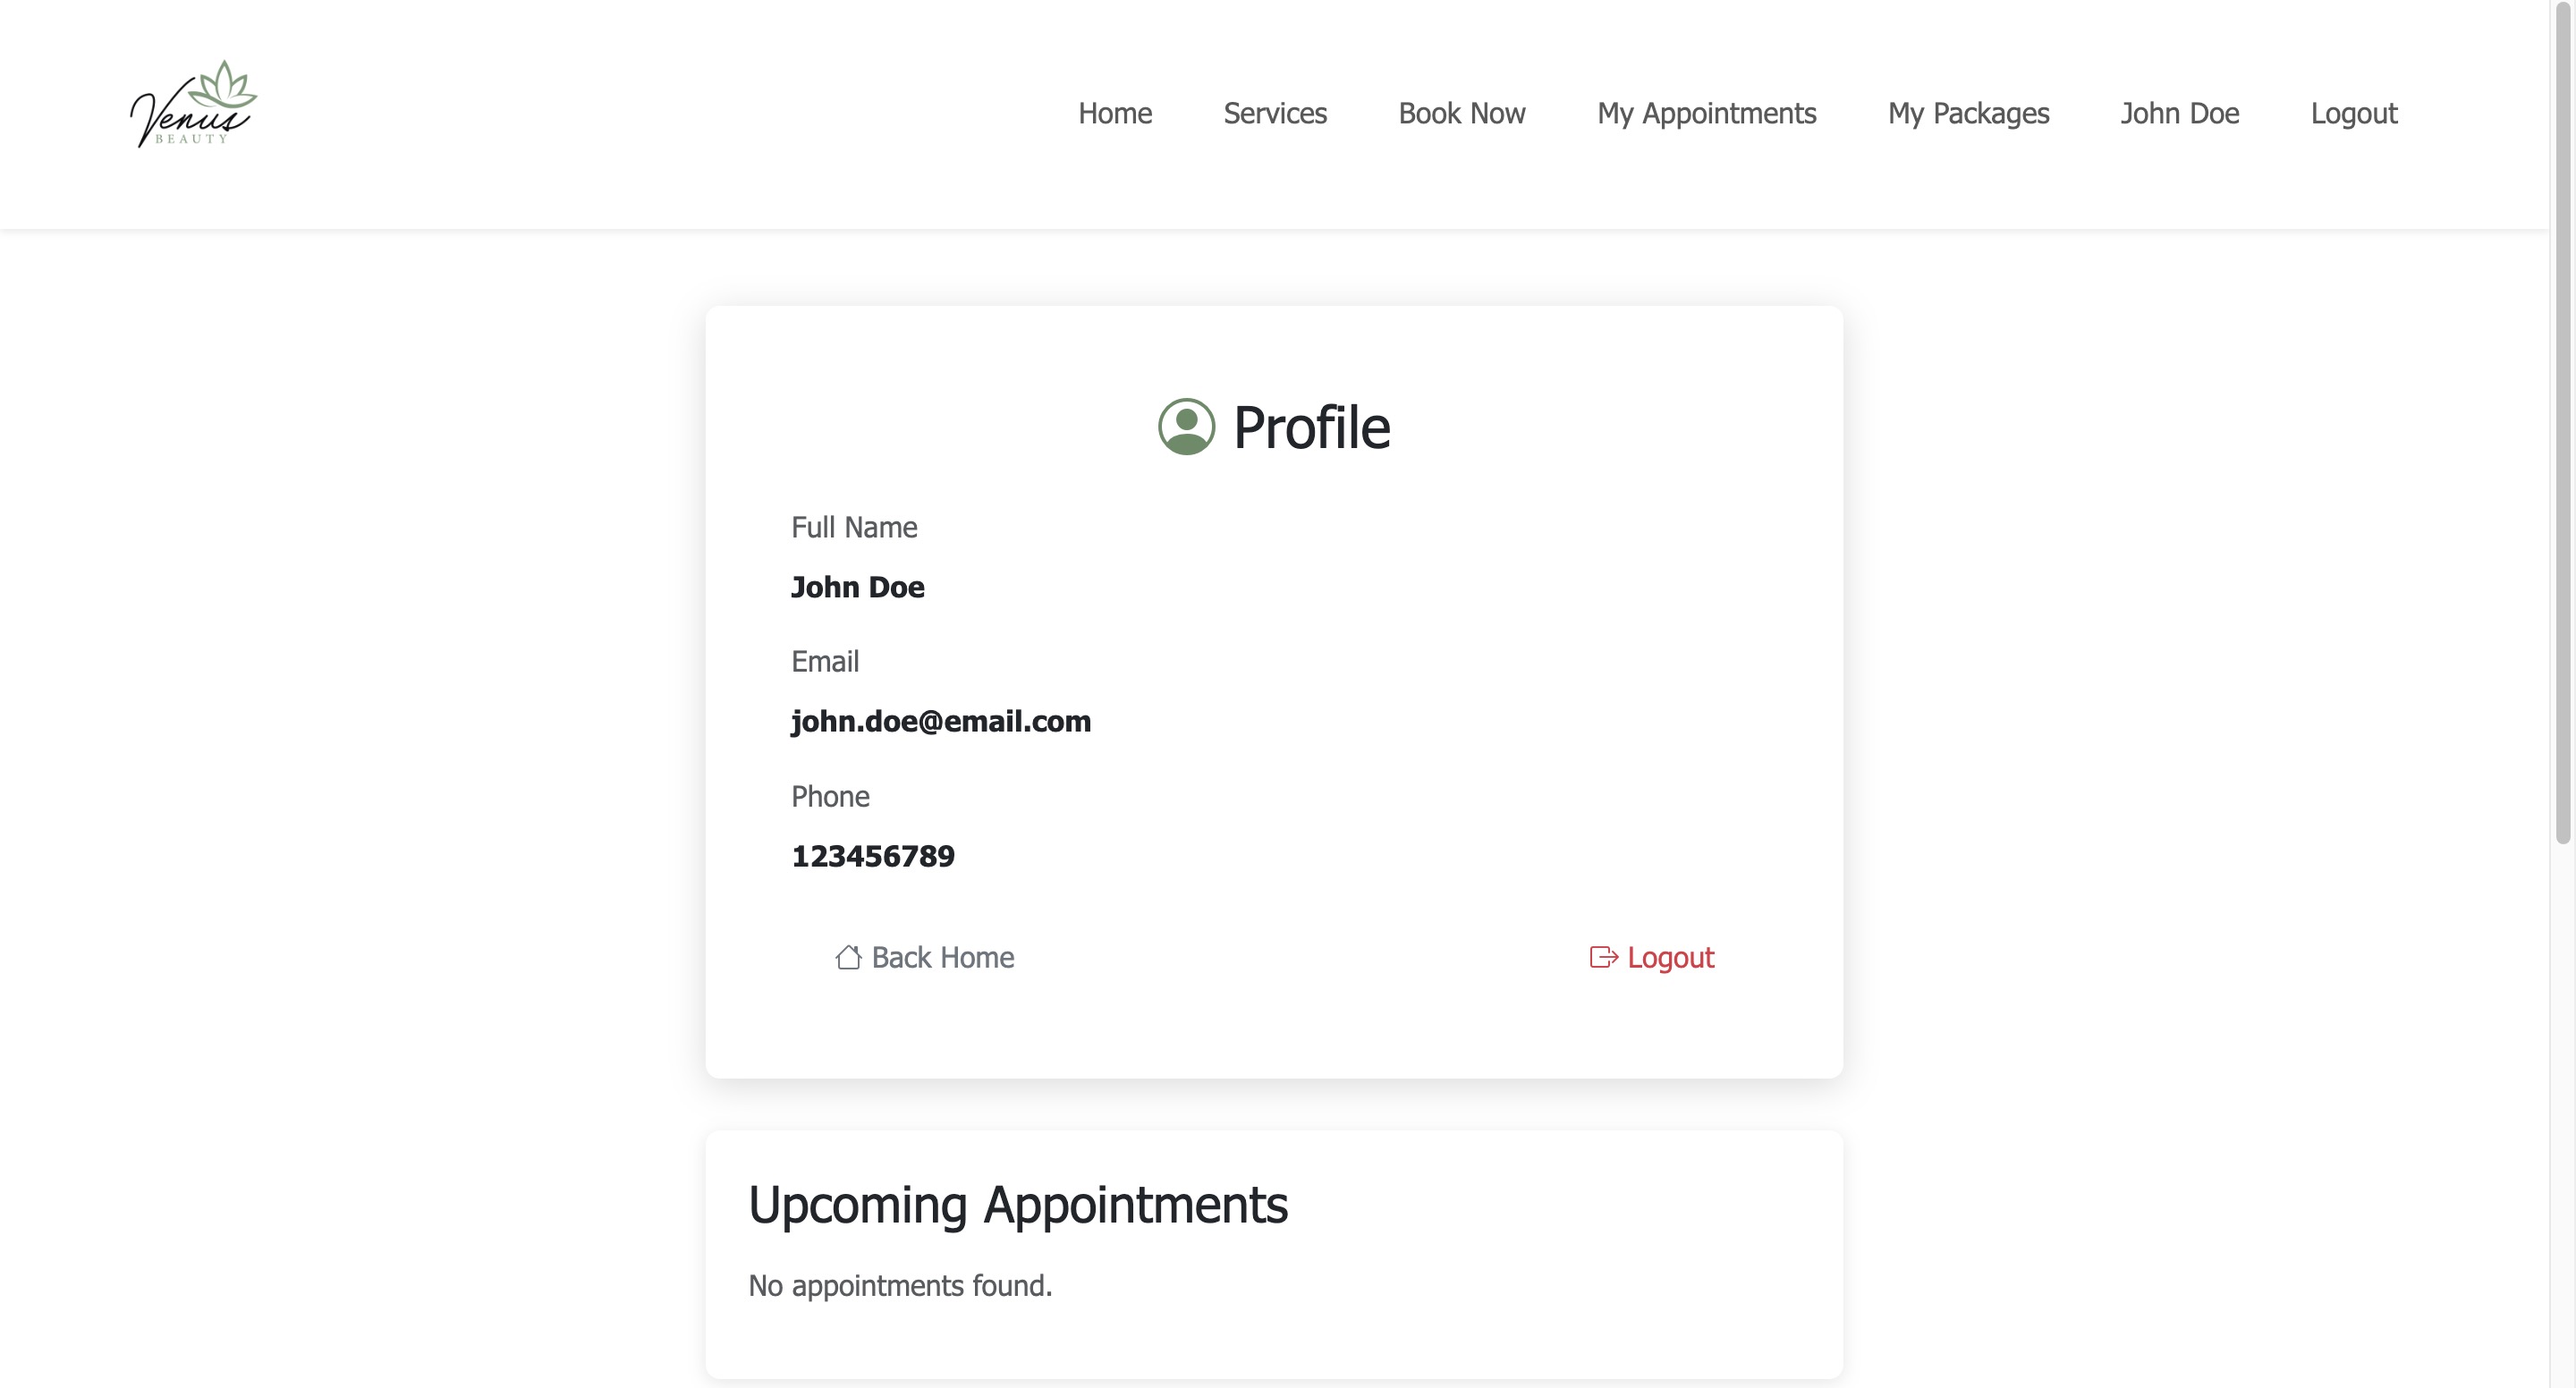This screenshot has width=2576, height=1388.
Task: Click the phone number 123456789
Action: (x=872, y=856)
